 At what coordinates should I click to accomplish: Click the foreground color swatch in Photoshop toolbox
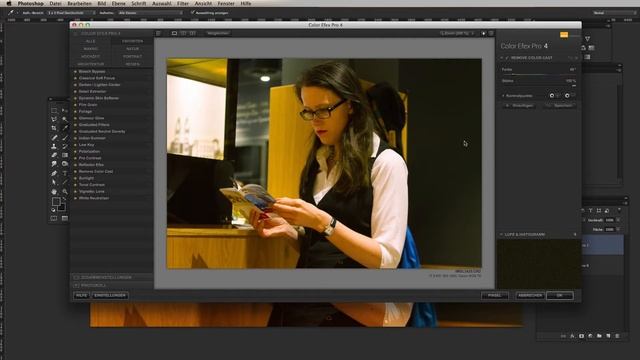(x=56, y=201)
